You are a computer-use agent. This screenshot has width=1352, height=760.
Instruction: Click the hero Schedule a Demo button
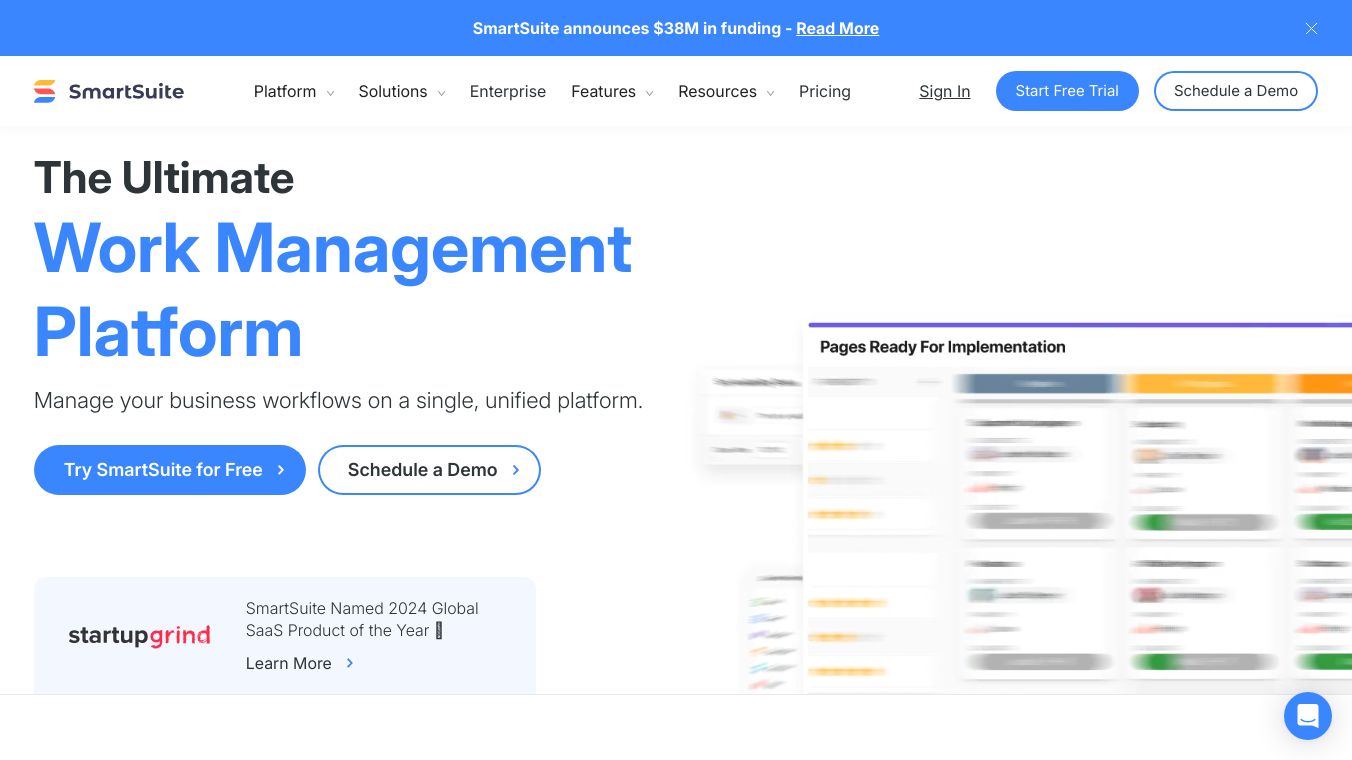[429, 470]
